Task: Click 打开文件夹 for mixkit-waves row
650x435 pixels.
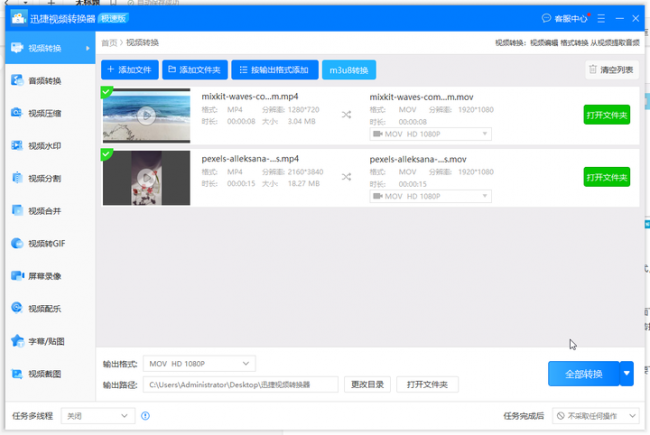Action: 606,115
